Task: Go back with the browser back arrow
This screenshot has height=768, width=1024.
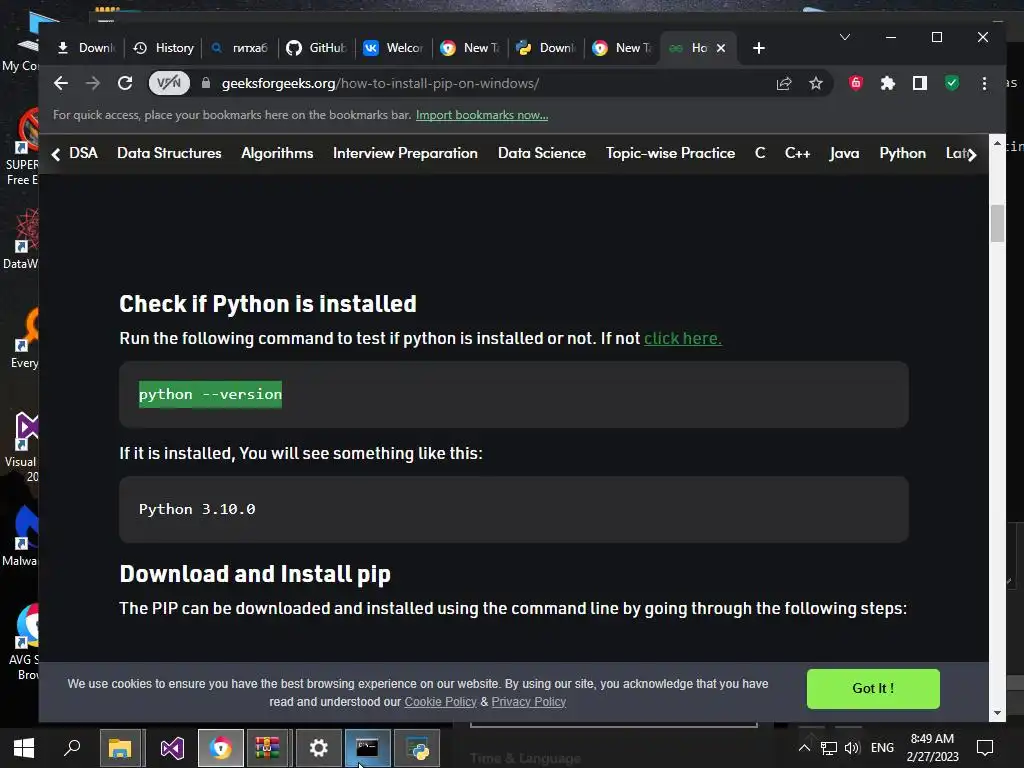Action: pyautogui.click(x=61, y=83)
